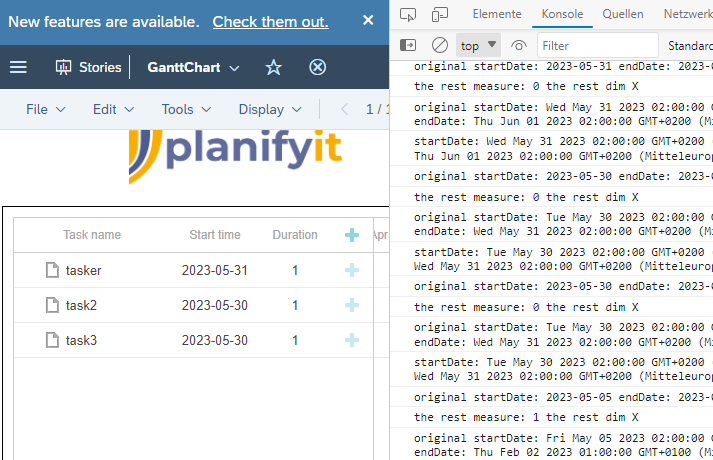The height and width of the screenshot is (460, 713).
Task: Close the story with circled X icon
Action: pos(317,67)
